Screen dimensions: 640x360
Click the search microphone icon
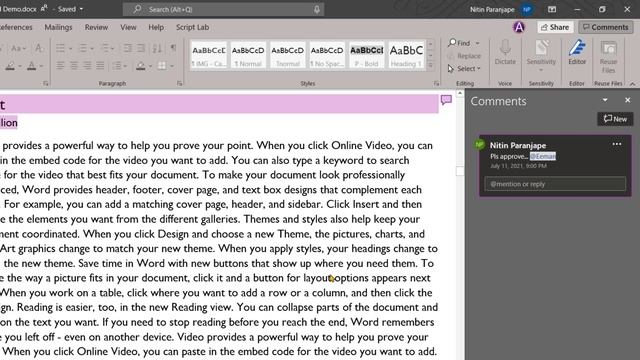click(317, 9)
